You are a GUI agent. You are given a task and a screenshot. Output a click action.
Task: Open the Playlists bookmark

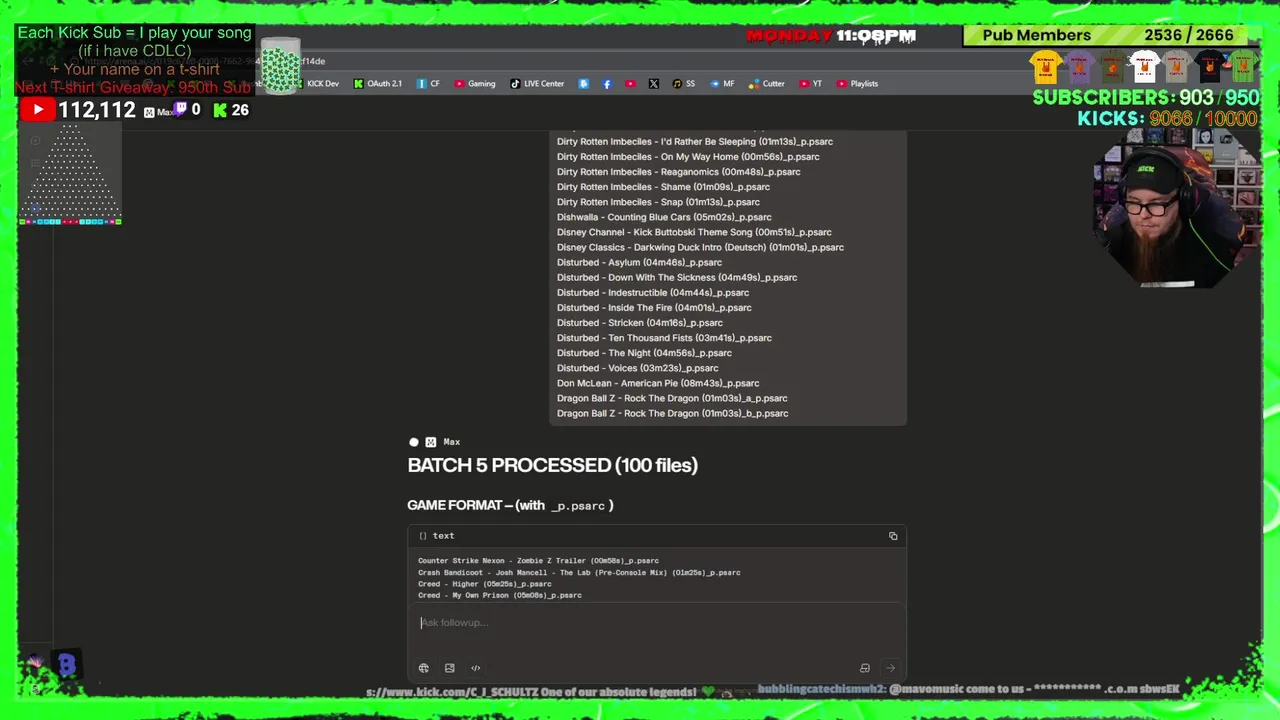tap(858, 84)
